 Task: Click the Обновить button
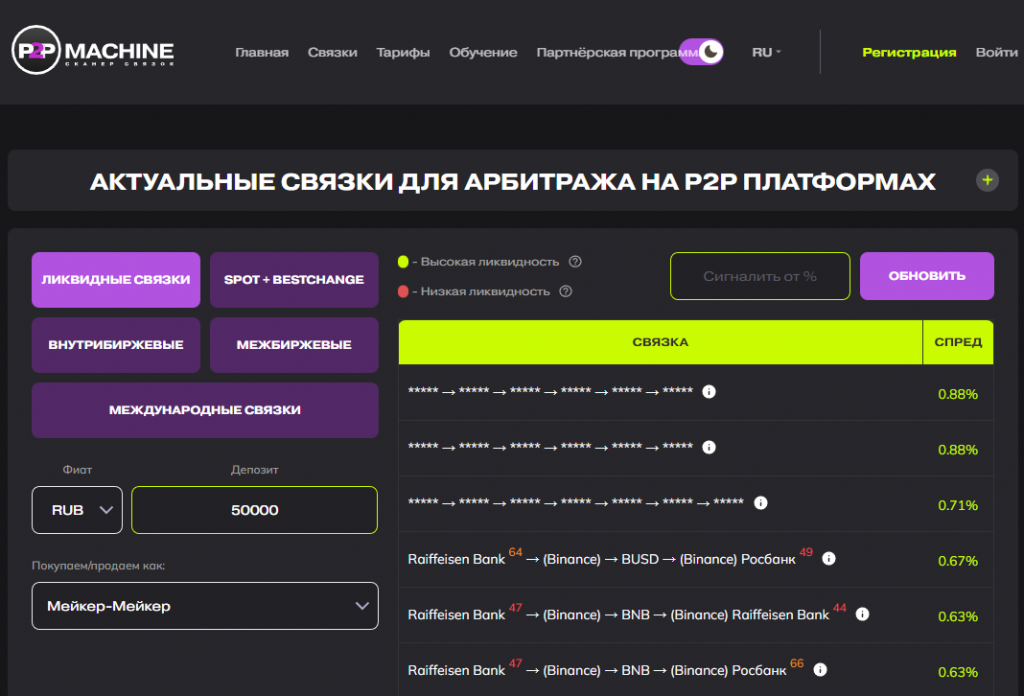point(927,276)
